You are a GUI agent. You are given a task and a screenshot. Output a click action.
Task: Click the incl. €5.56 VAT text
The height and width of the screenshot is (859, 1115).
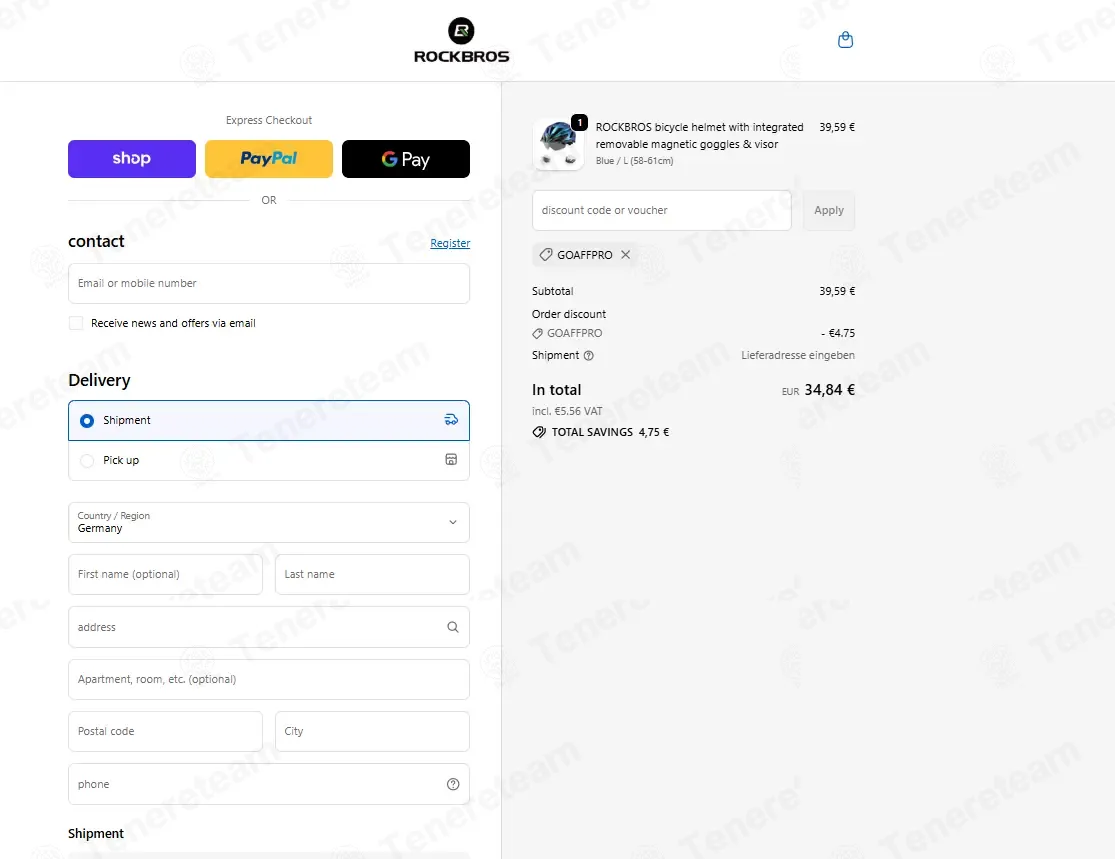(x=567, y=411)
